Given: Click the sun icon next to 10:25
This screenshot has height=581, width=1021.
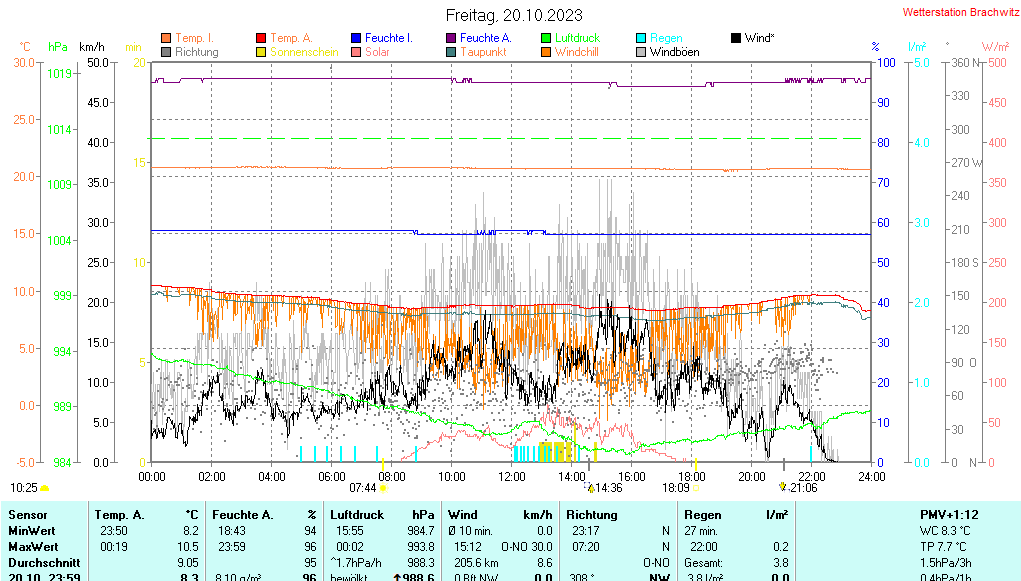Looking at the screenshot, I should 45,488.
